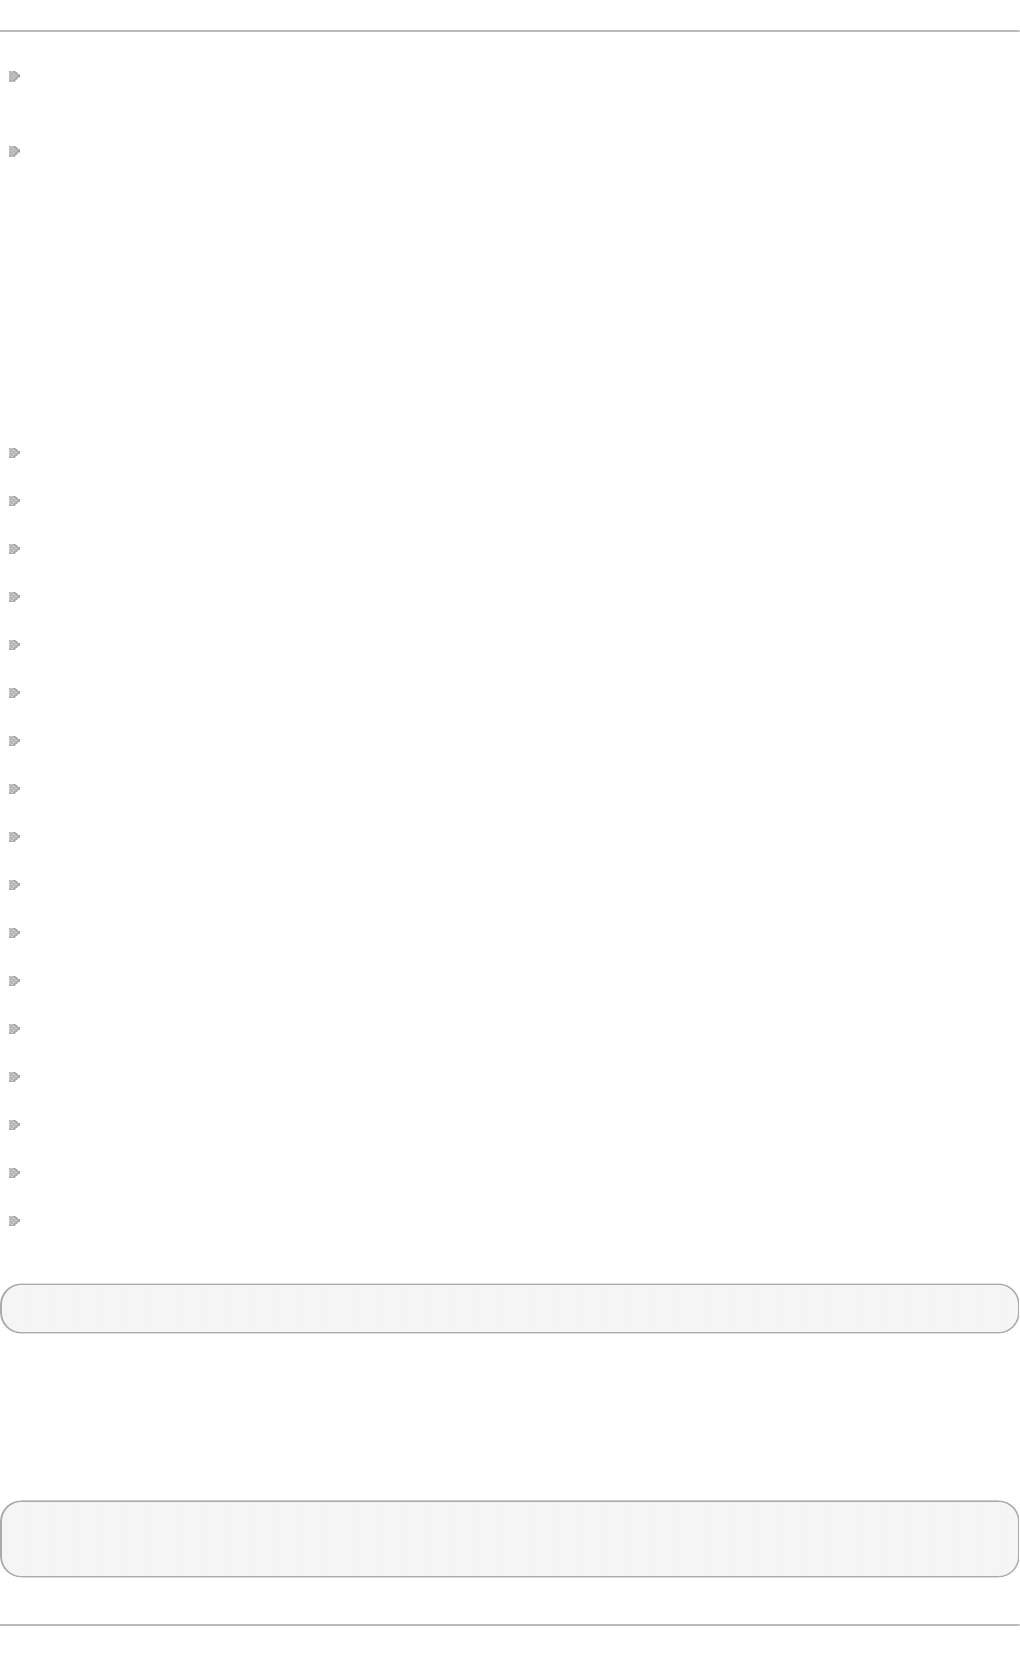Click the last bullet arrow in the long list
1020x1656 pixels.
tap(14, 1221)
